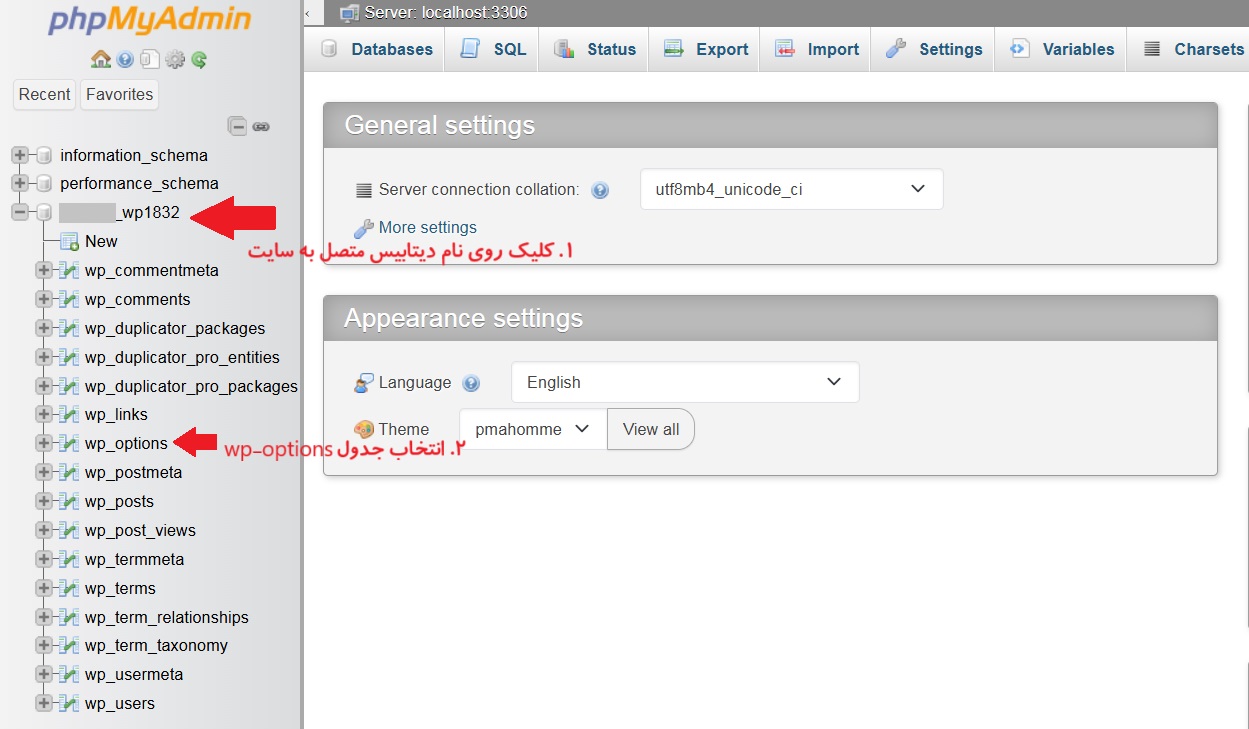Open the Theme dropdown showing pmahomme

coord(532,429)
